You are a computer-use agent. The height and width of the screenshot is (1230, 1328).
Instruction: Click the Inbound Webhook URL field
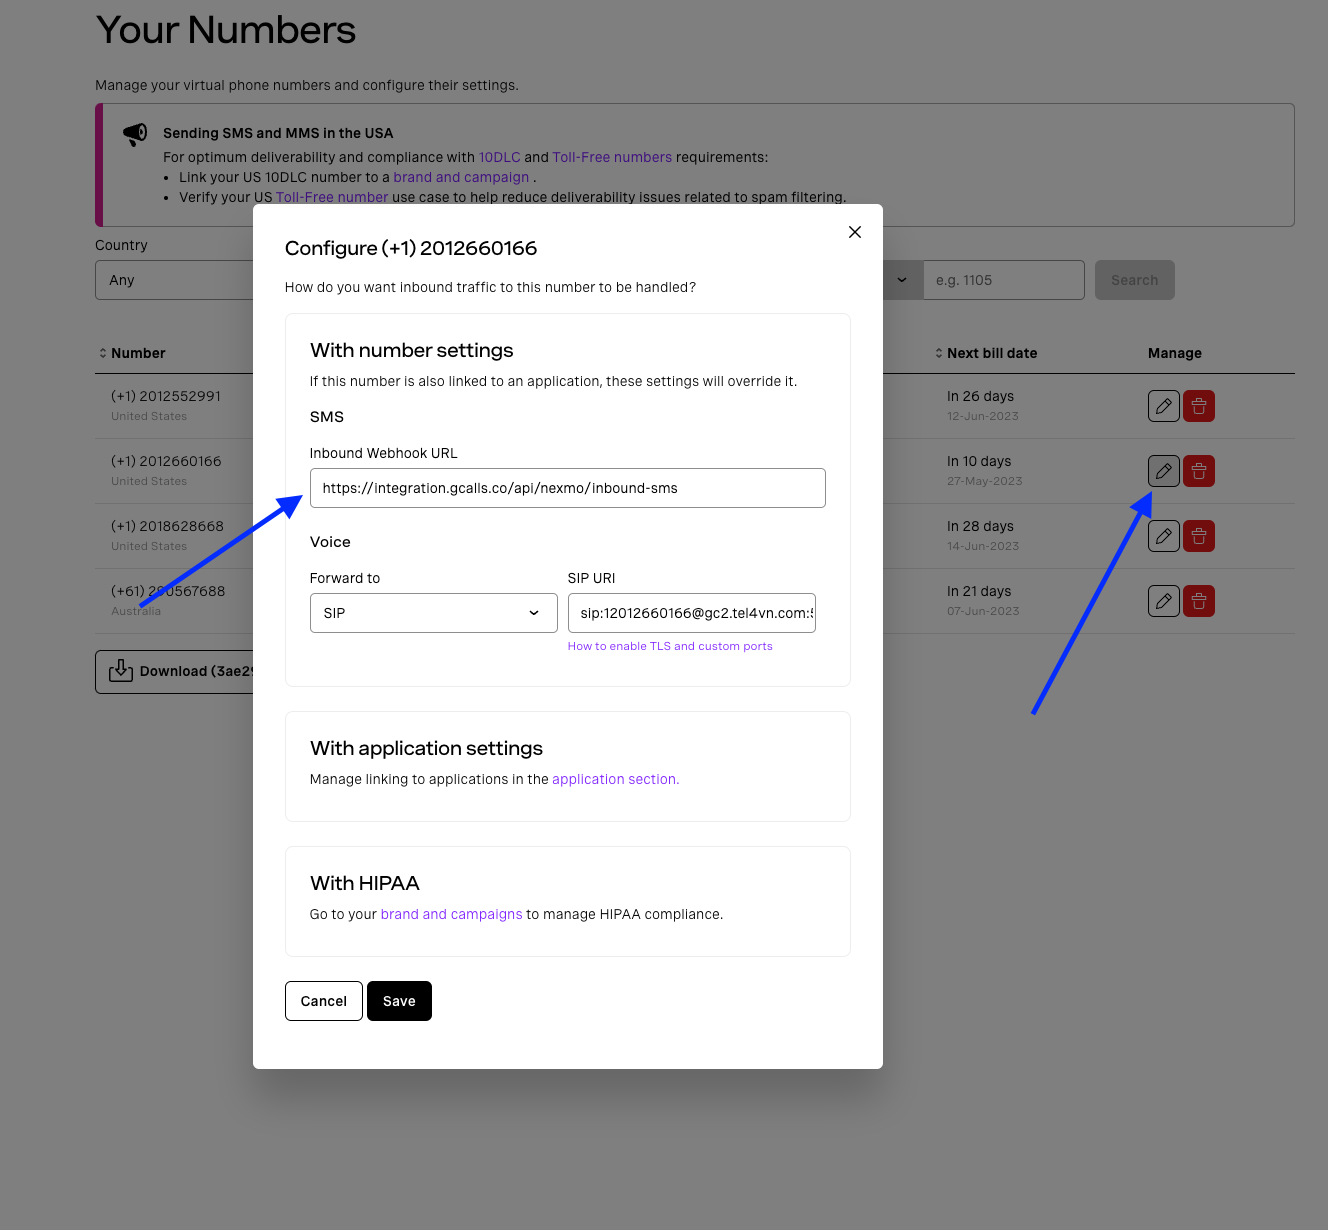coord(567,488)
